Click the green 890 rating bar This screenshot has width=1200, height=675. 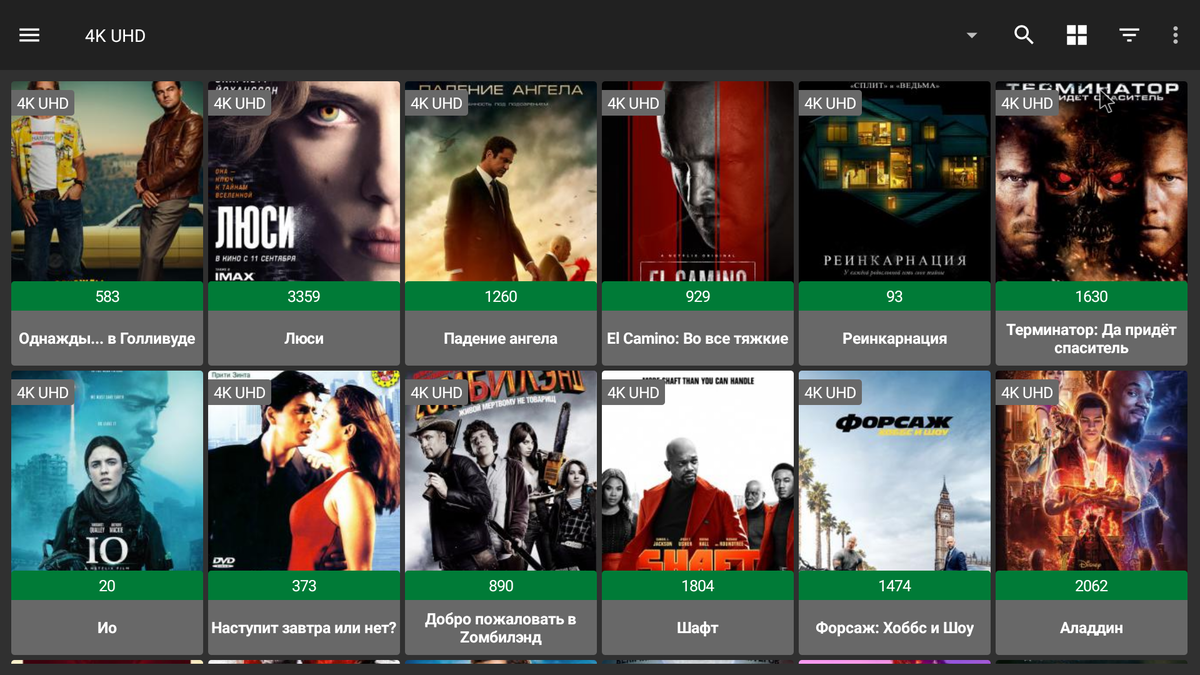coord(501,586)
